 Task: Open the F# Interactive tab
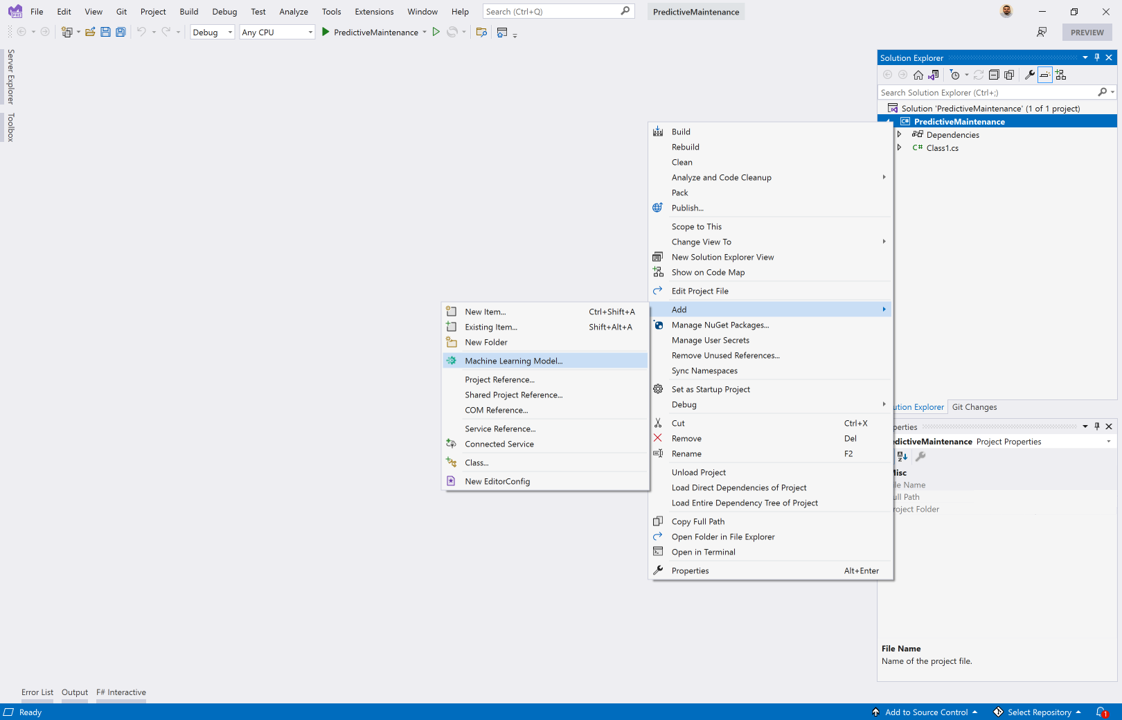(121, 692)
